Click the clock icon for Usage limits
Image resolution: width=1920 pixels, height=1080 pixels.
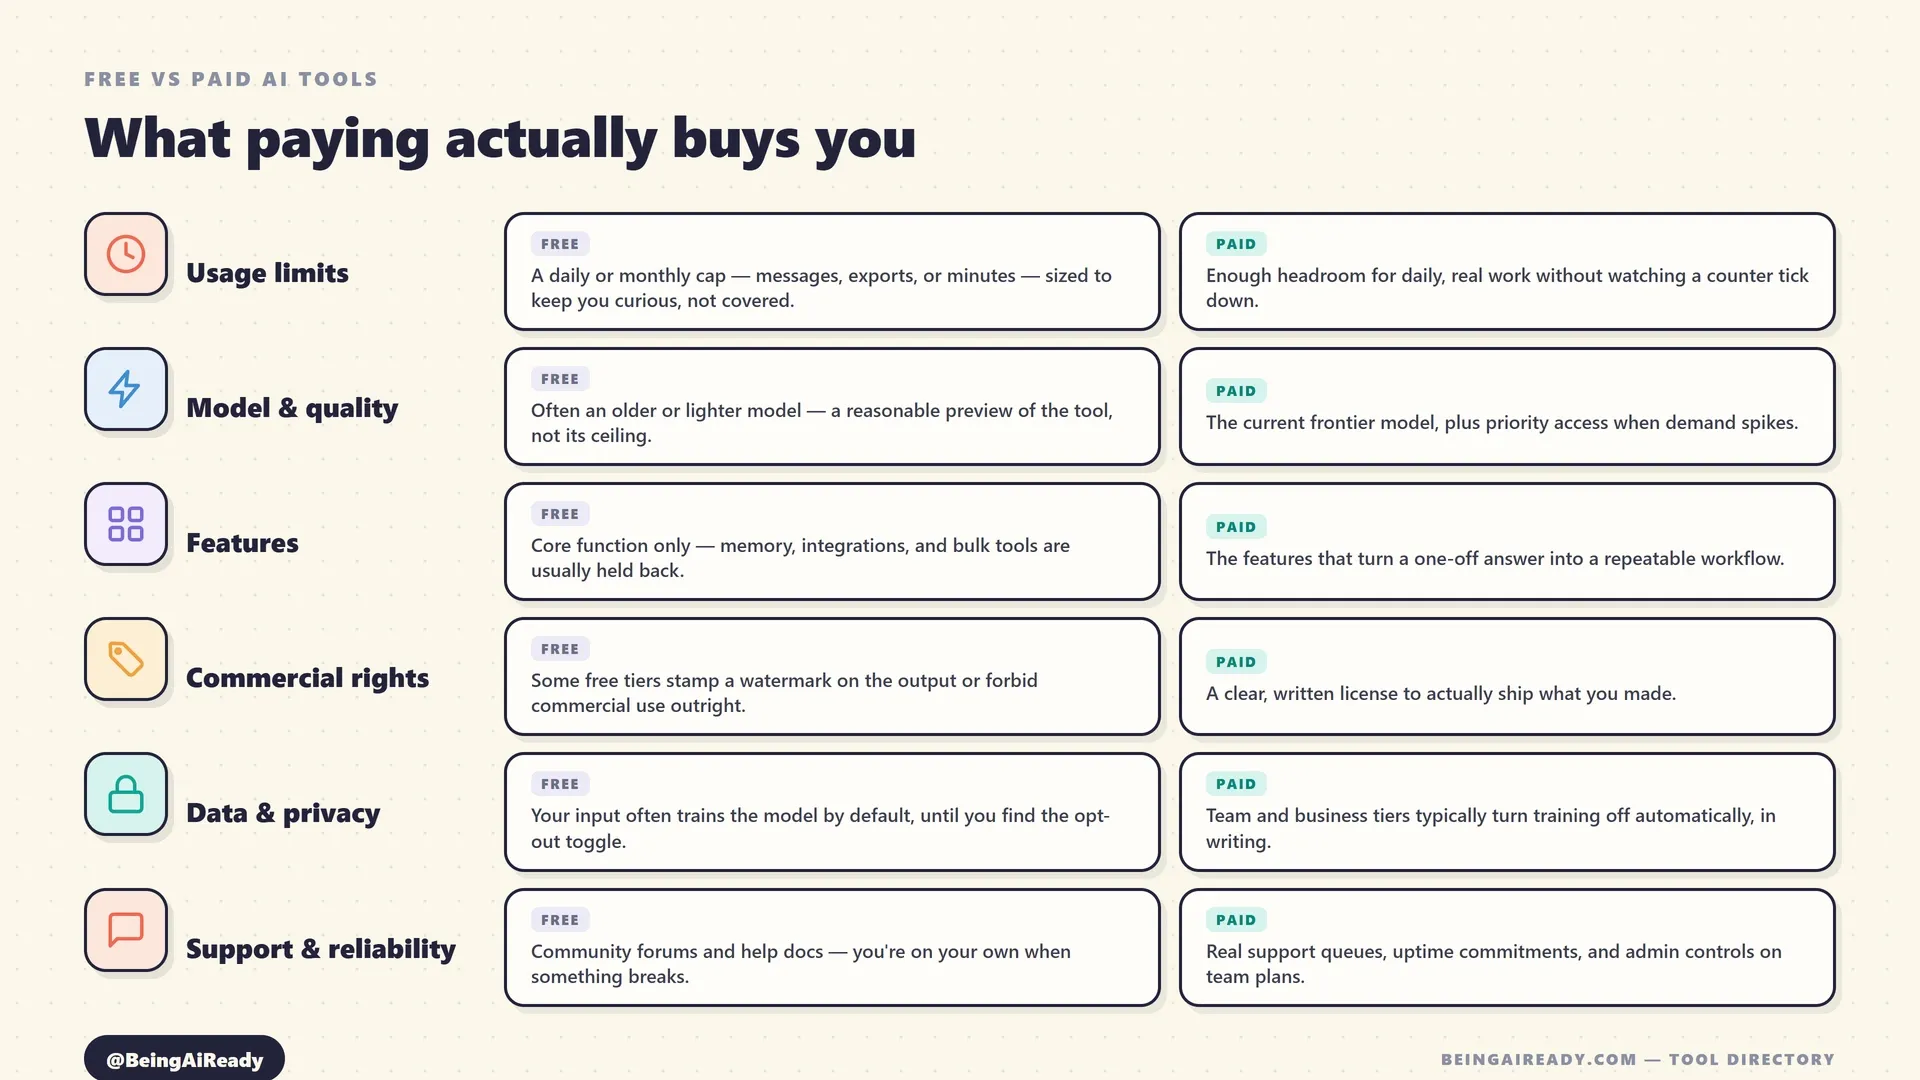[x=126, y=254]
